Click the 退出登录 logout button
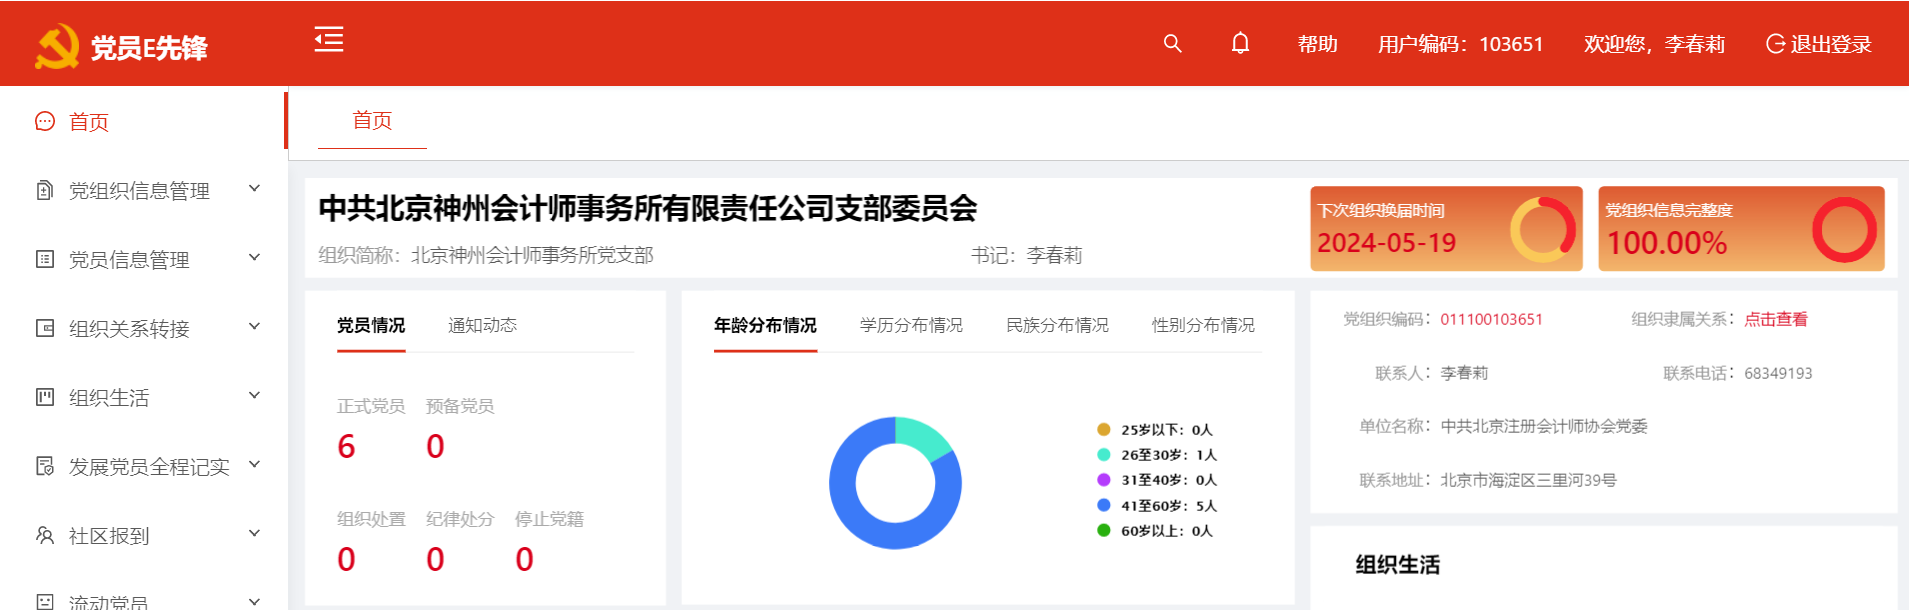This screenshot has height=610, width=1909. coord(1819,44)
